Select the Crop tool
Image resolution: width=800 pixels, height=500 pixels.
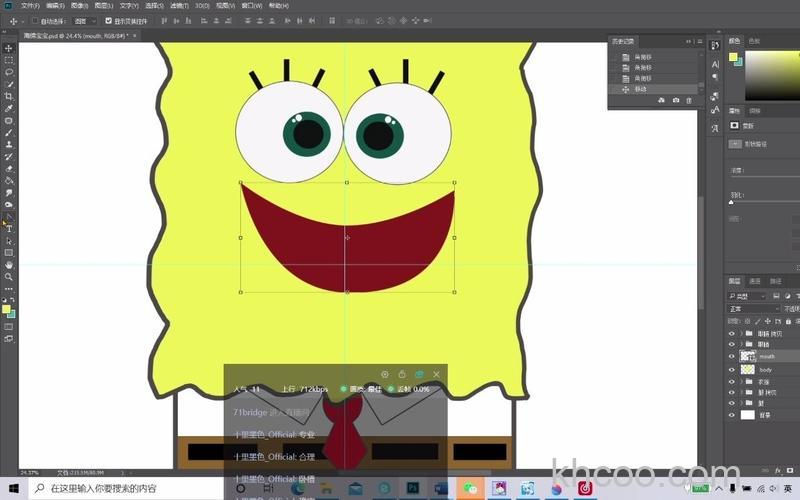coord(9,96)
